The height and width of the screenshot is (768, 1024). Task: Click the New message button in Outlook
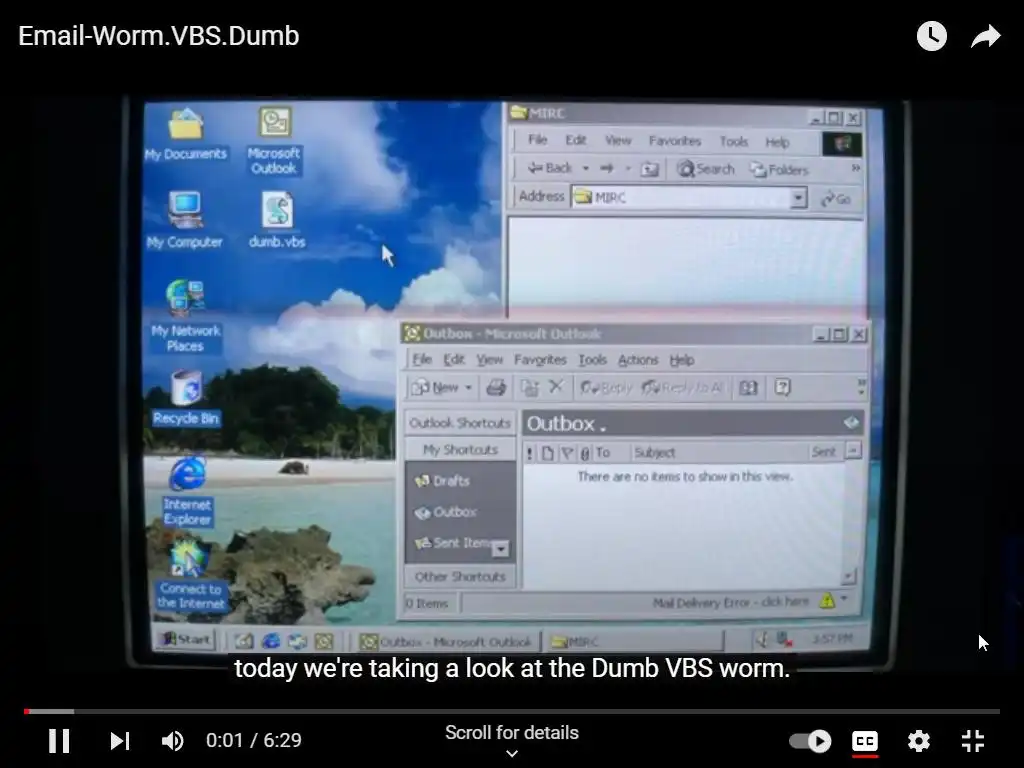tap(435, 387)
